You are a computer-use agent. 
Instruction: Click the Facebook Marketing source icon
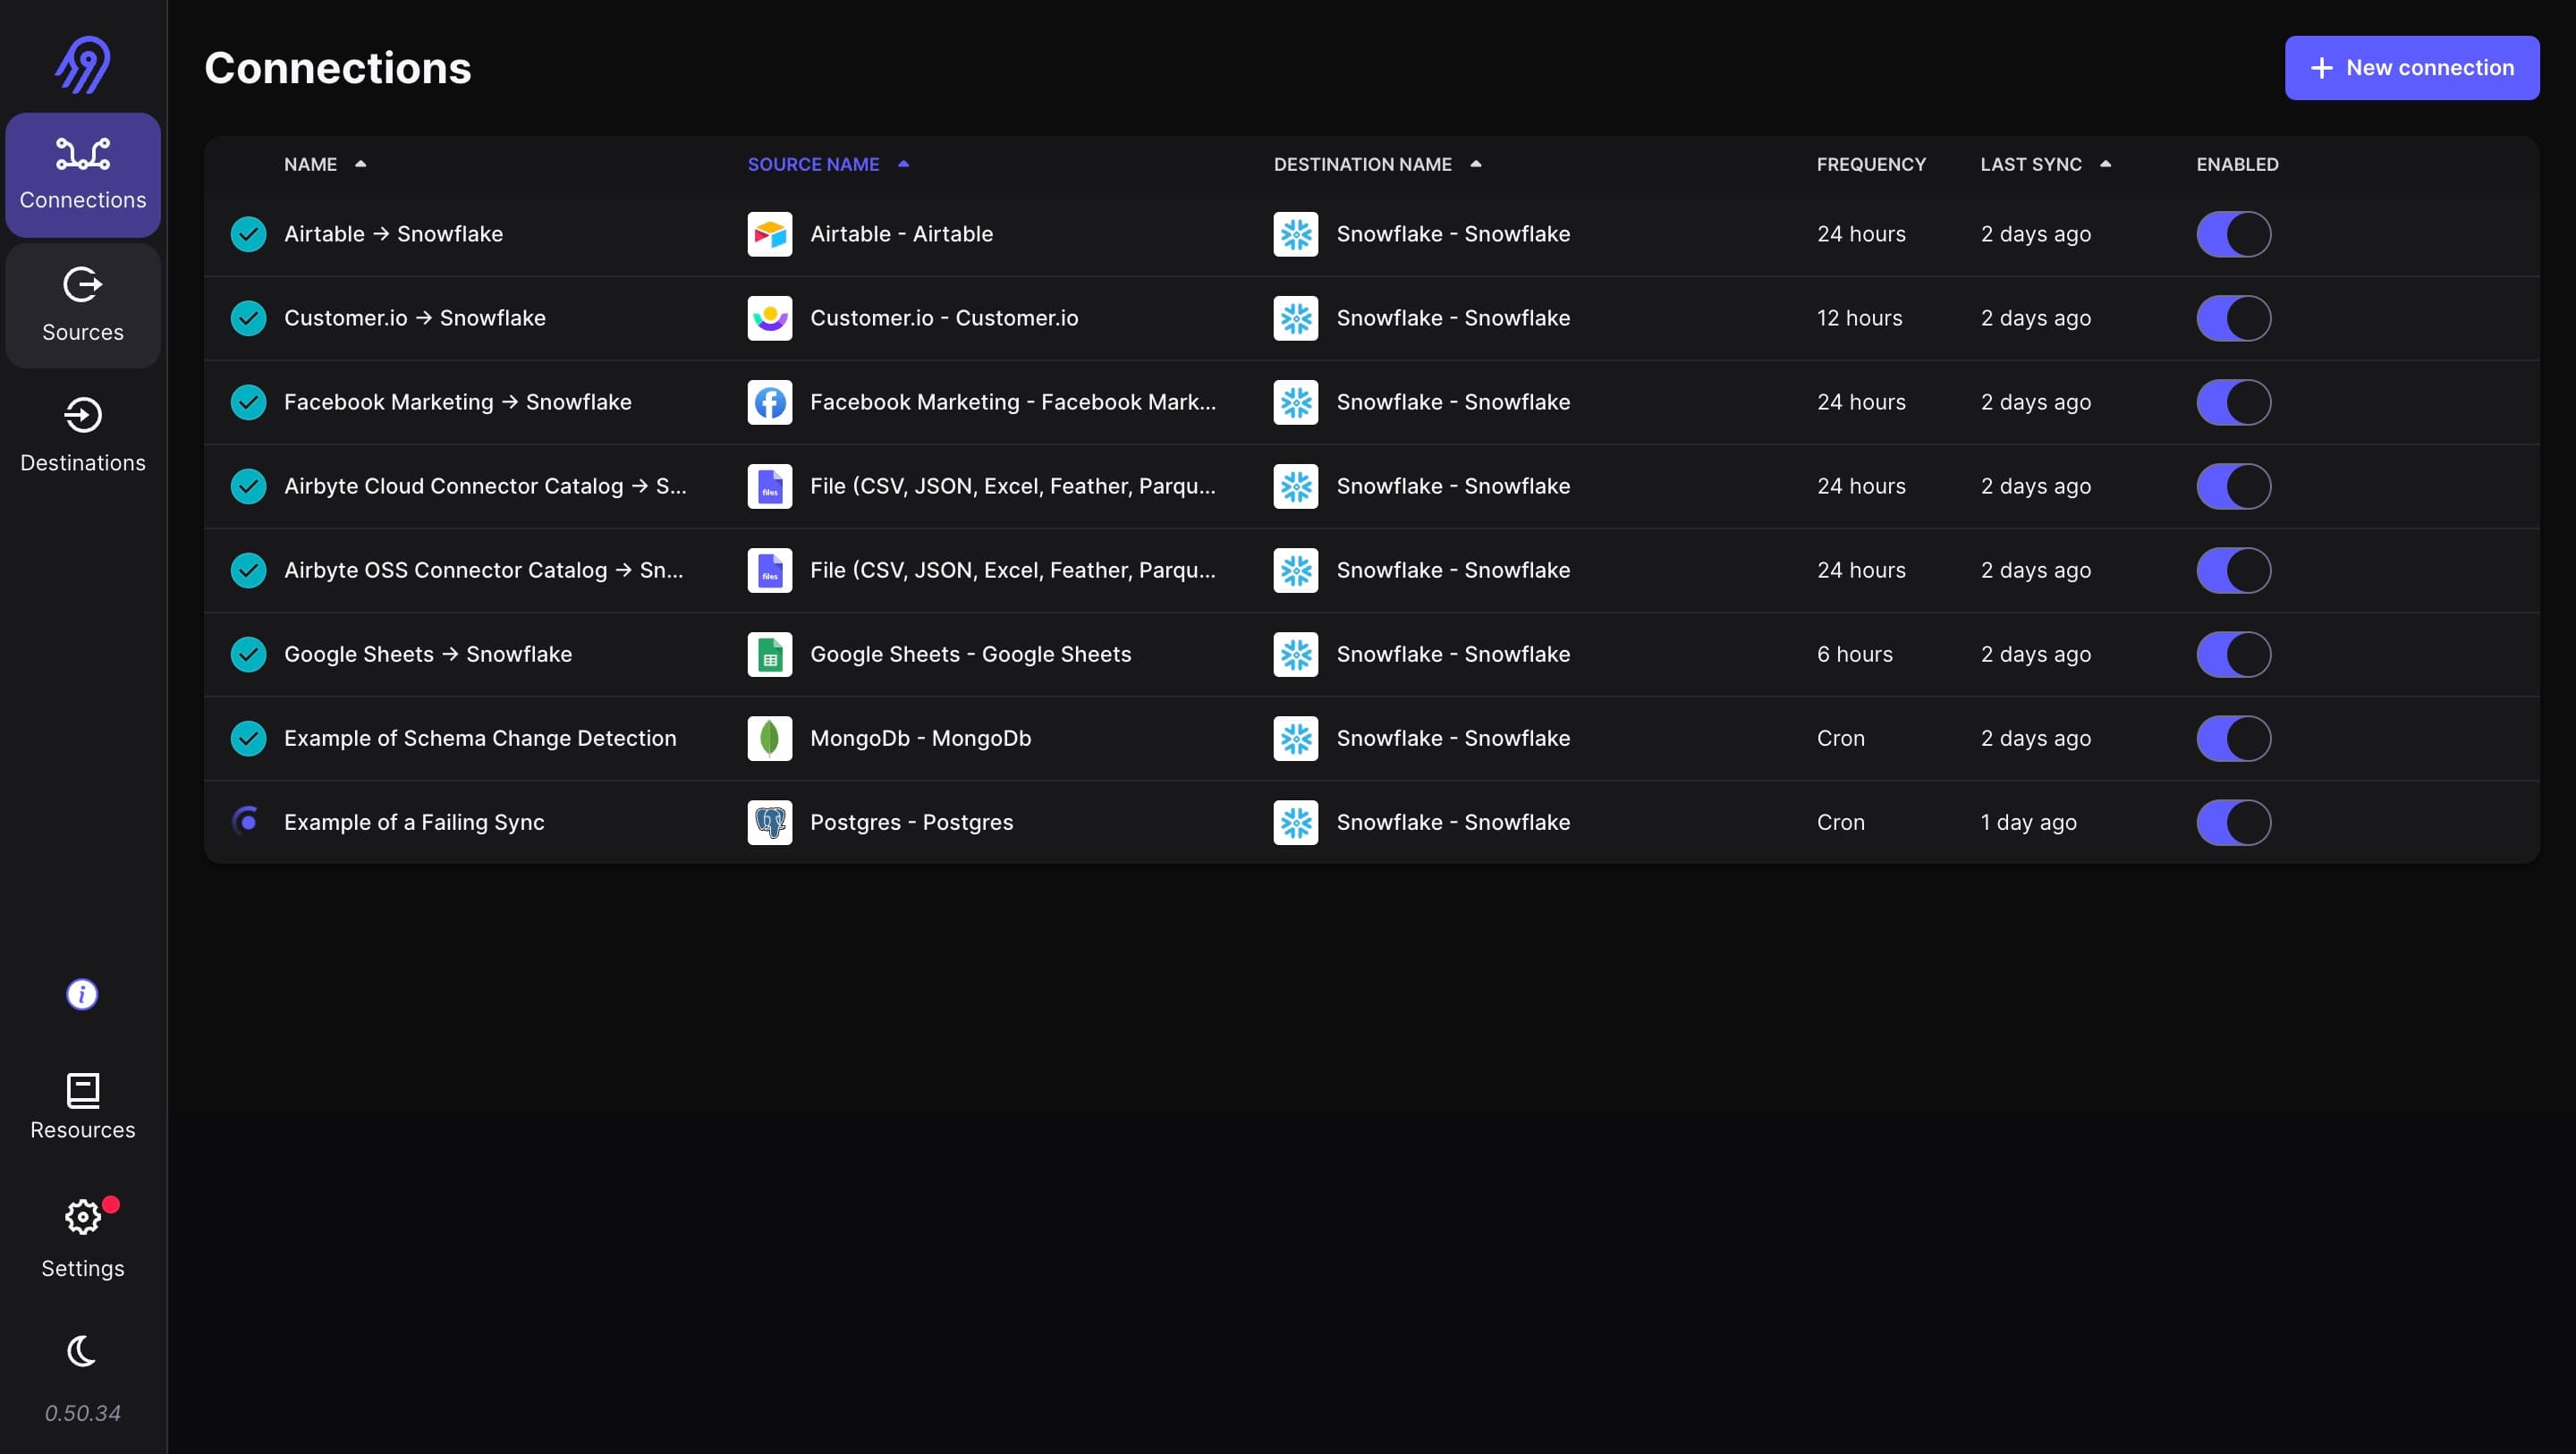[x=770, y=402]
